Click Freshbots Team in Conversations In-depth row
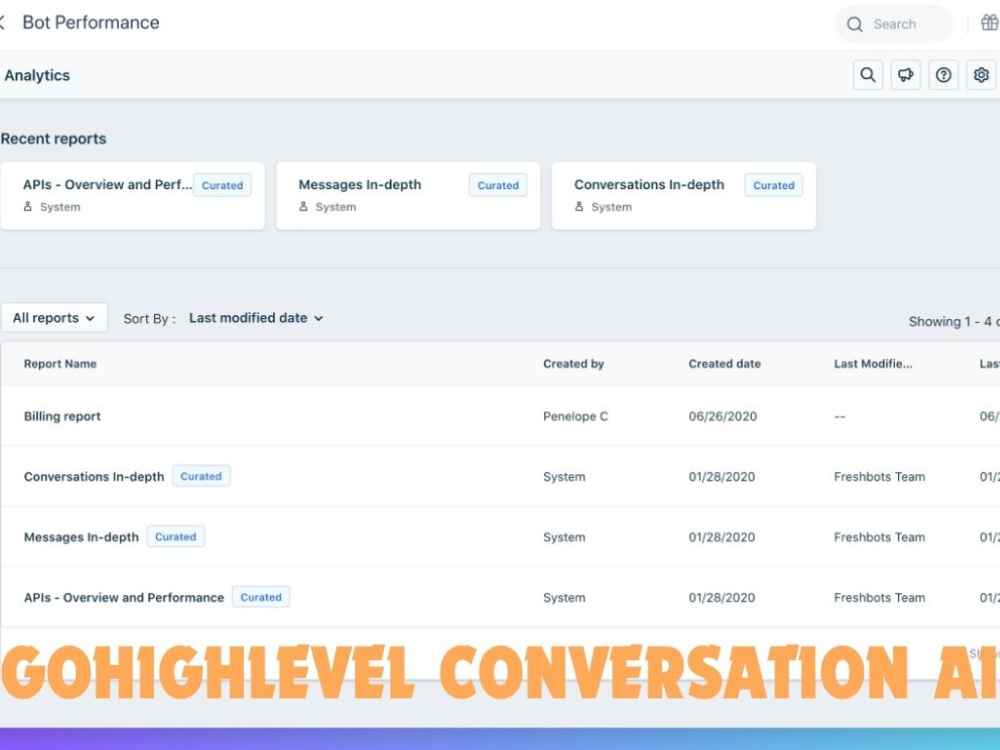The height and width of the screenshot is (750, 1000). 879,476
